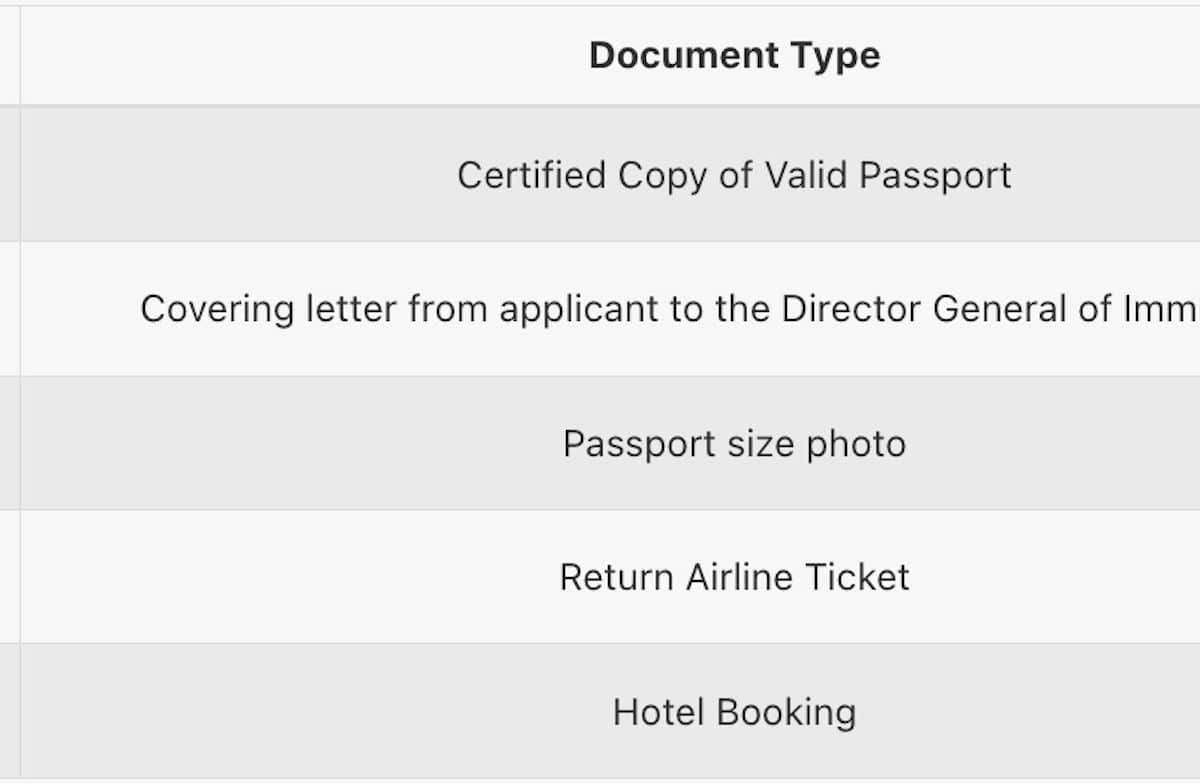
Task: Click the "Return Airline Ticket" entry
Action: [734, 577]
